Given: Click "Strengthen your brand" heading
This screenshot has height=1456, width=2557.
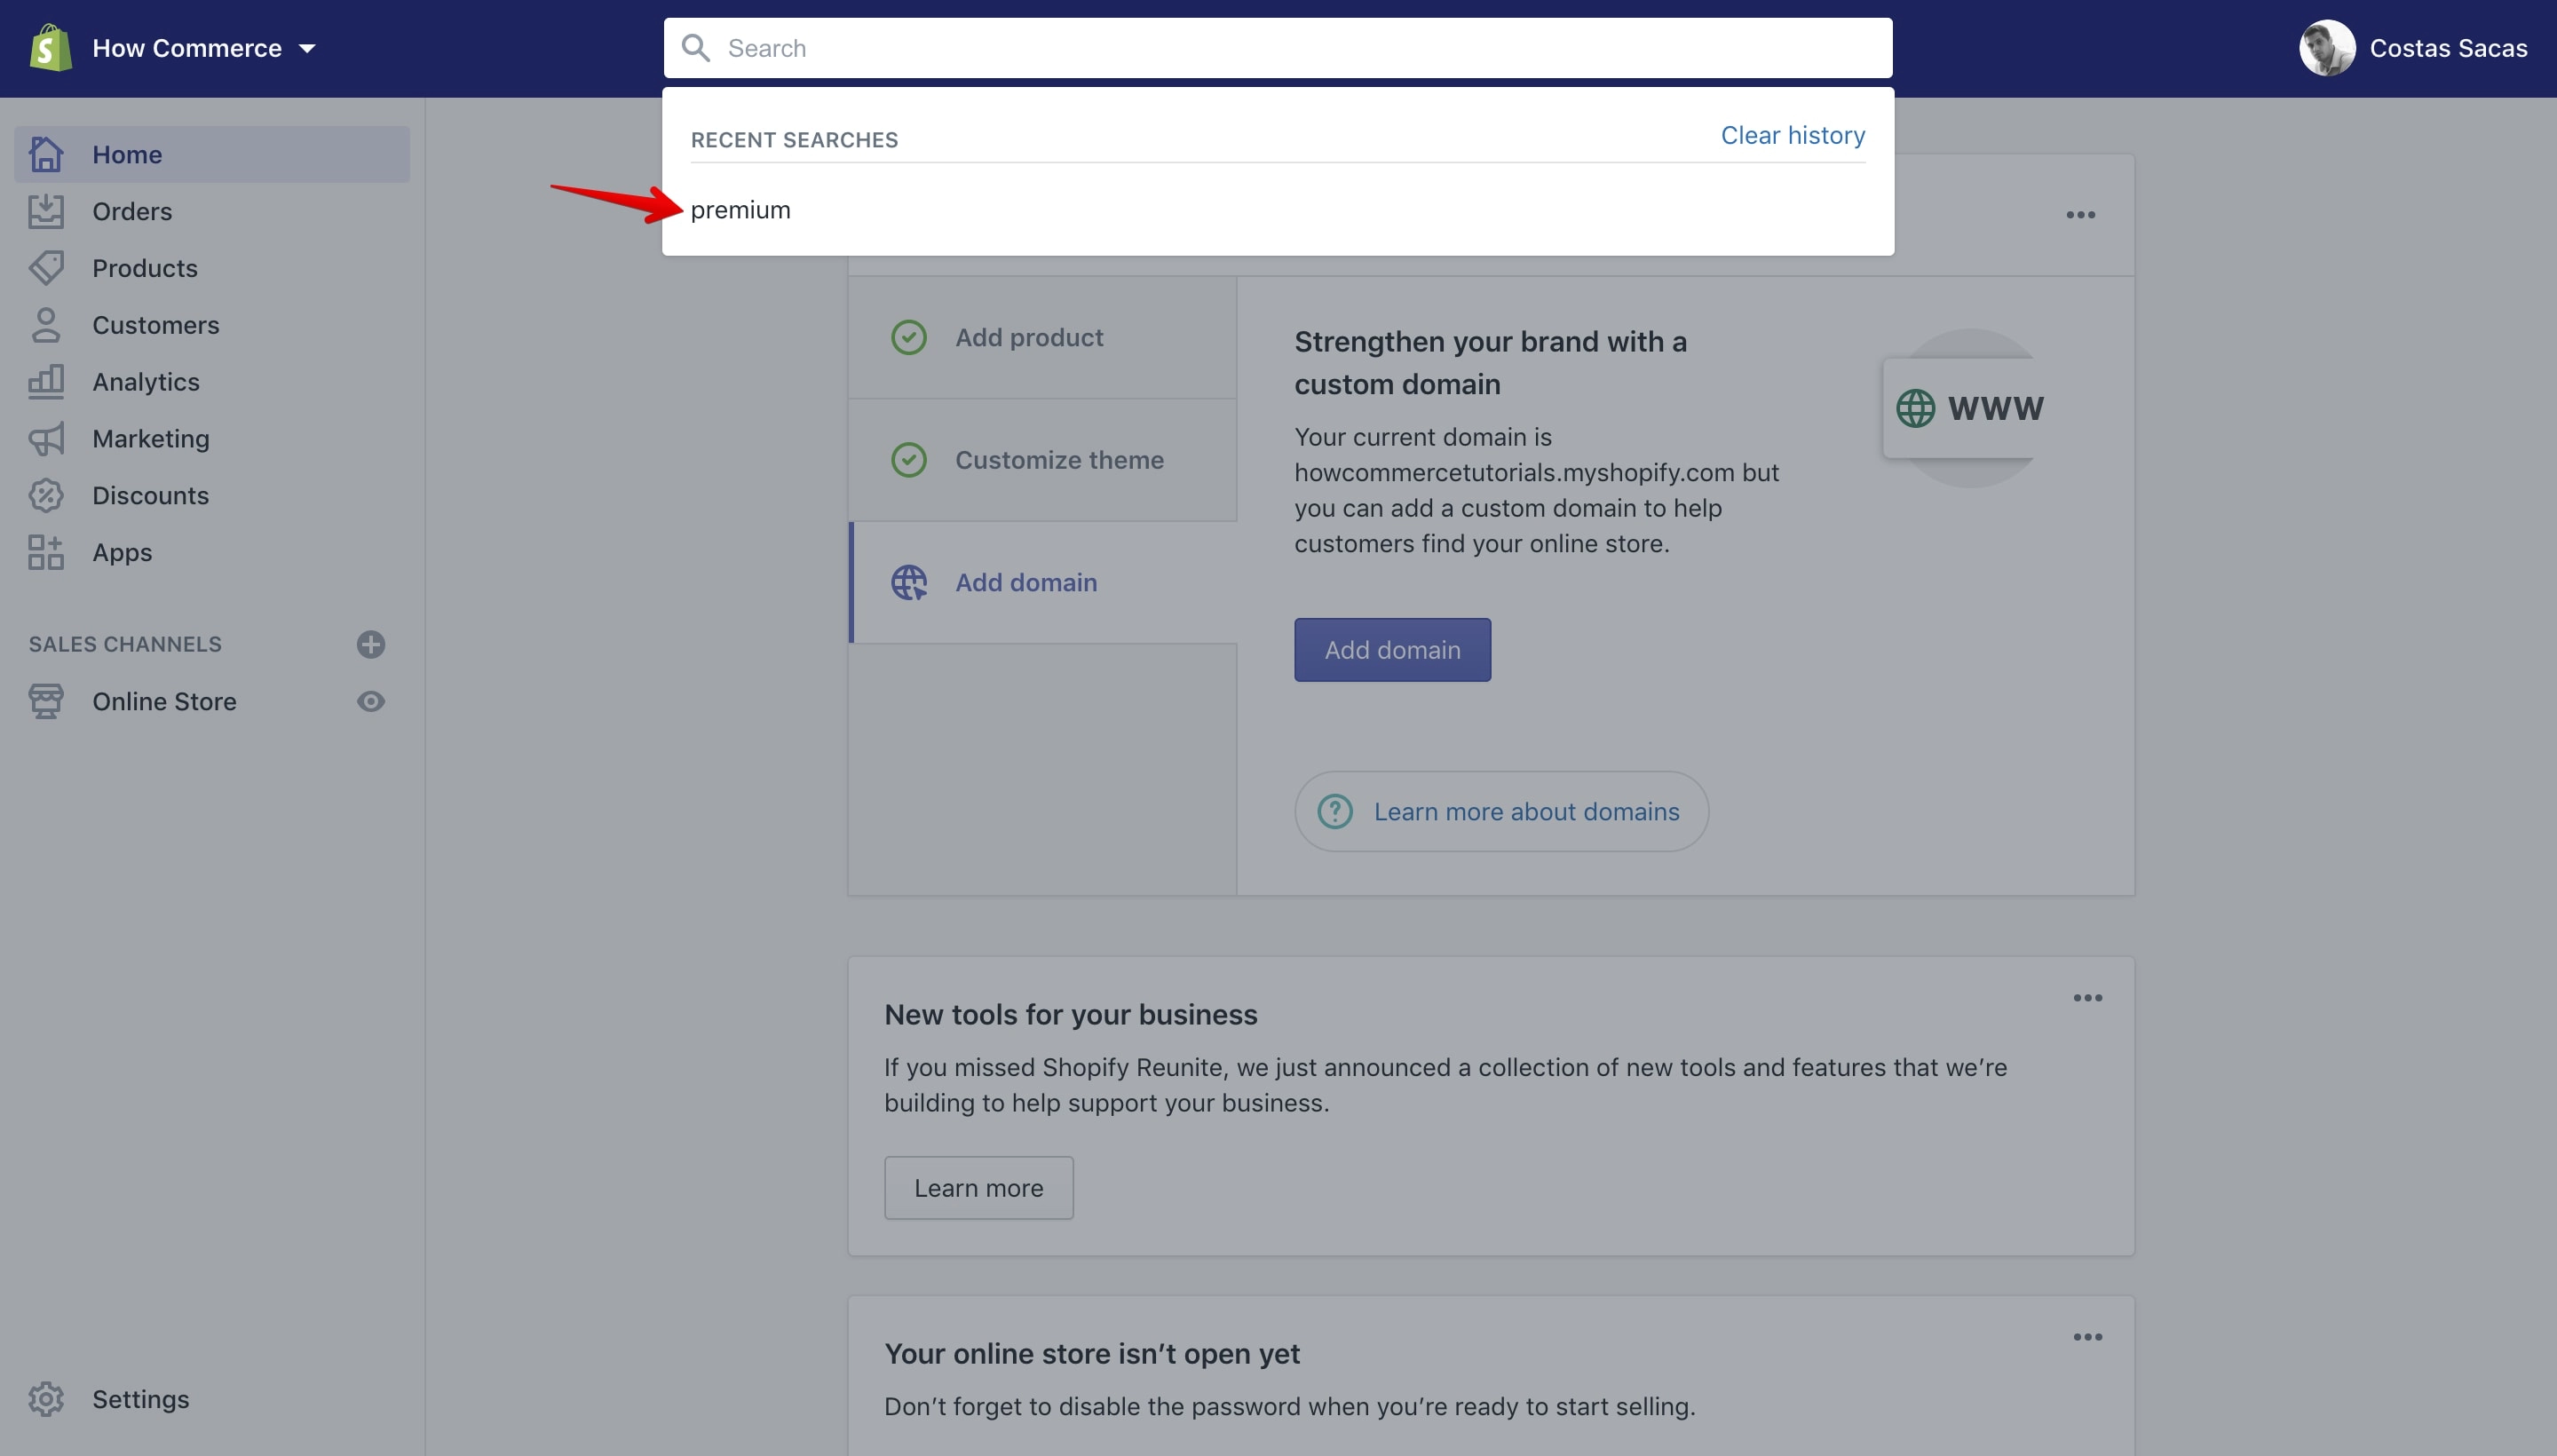Looking at the screenshot, I should [1490, 363].
